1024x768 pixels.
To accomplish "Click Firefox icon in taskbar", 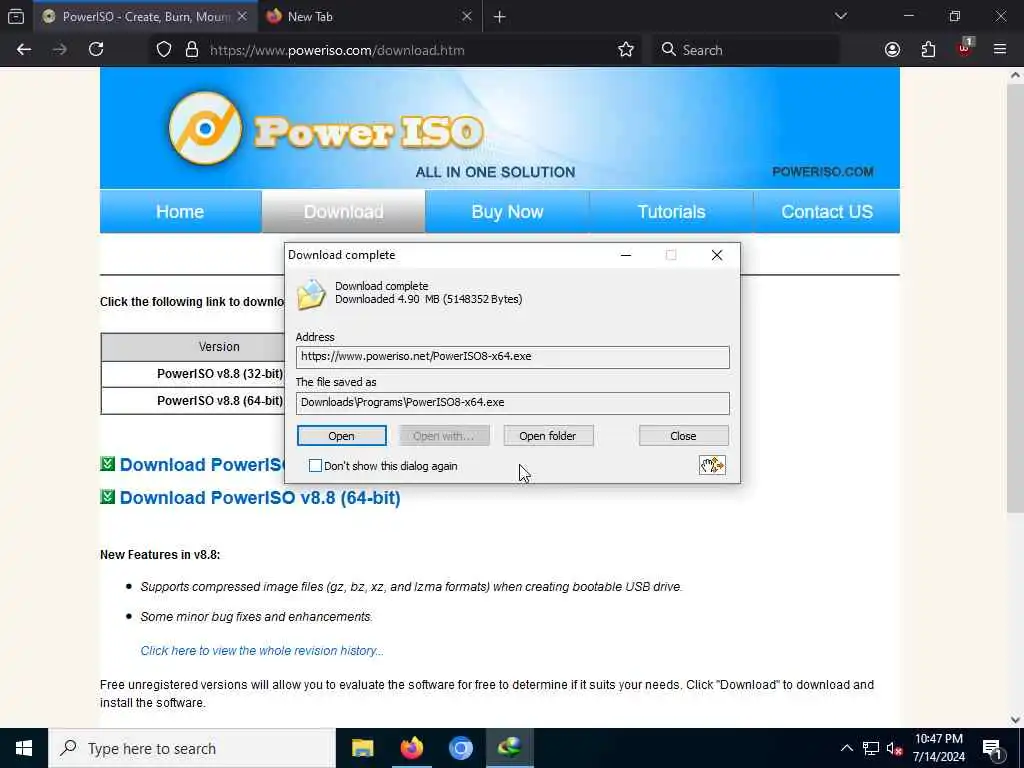I will (x=411, y=748).
